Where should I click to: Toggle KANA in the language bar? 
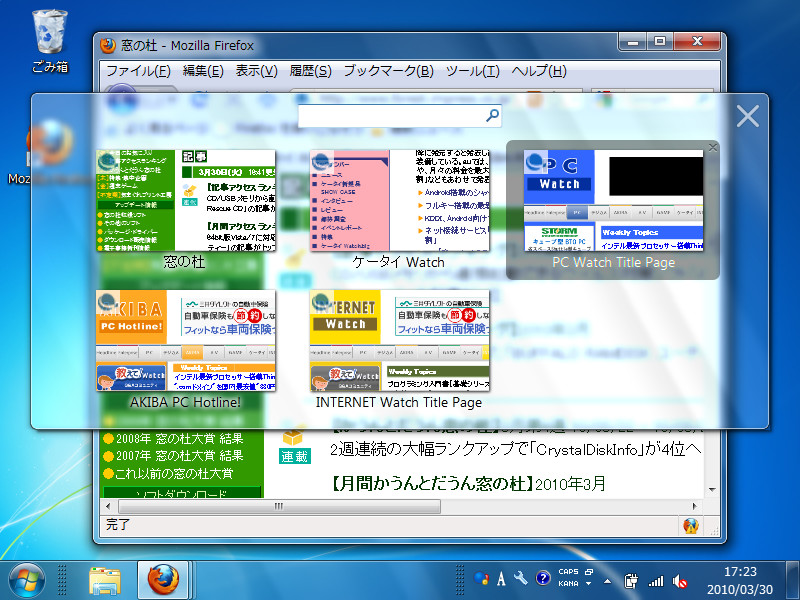[x=568, y=584]
